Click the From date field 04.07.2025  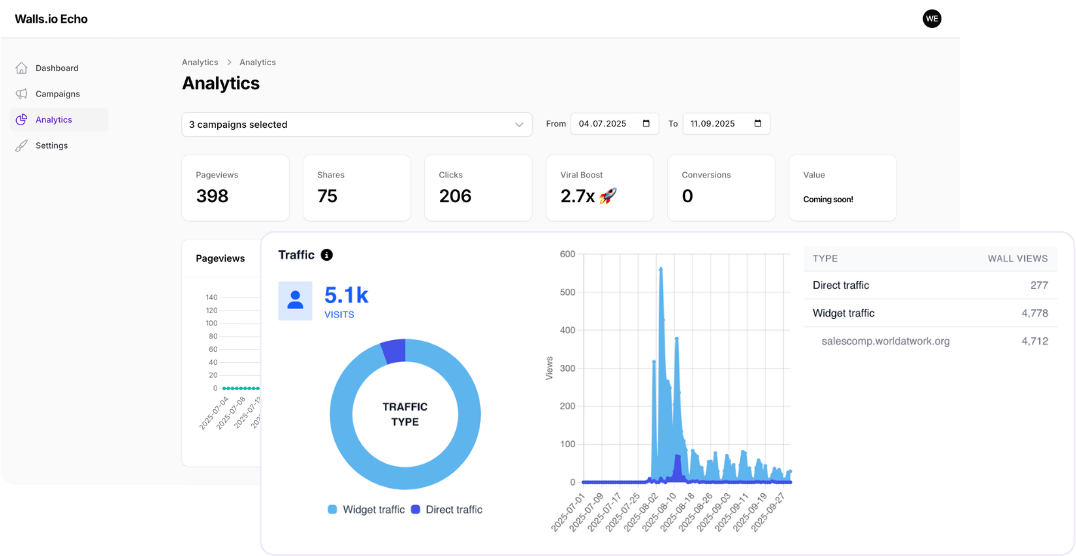[614, 124]
